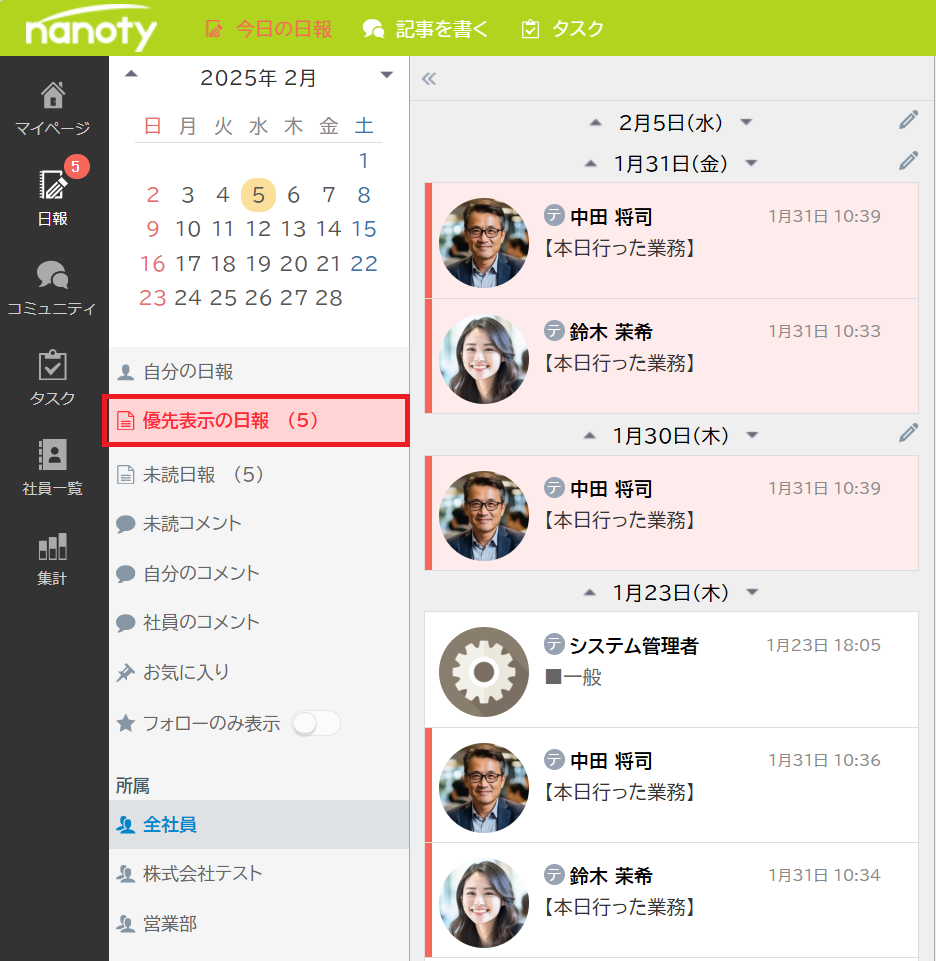The image size is (936, 961).
Task: Open タスク in the top green bar
Action: 562,29
